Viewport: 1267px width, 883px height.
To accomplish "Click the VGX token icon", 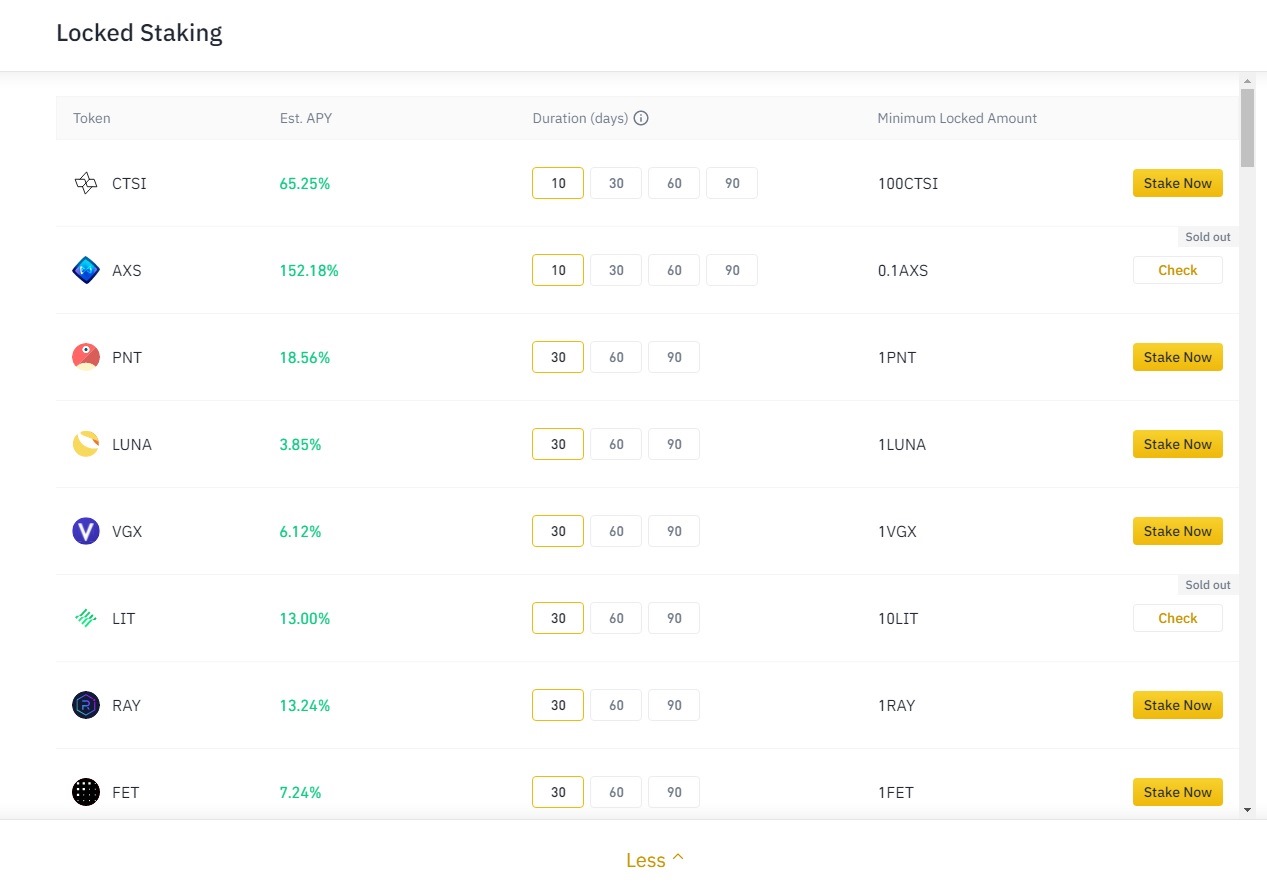I will pos(86,531).
